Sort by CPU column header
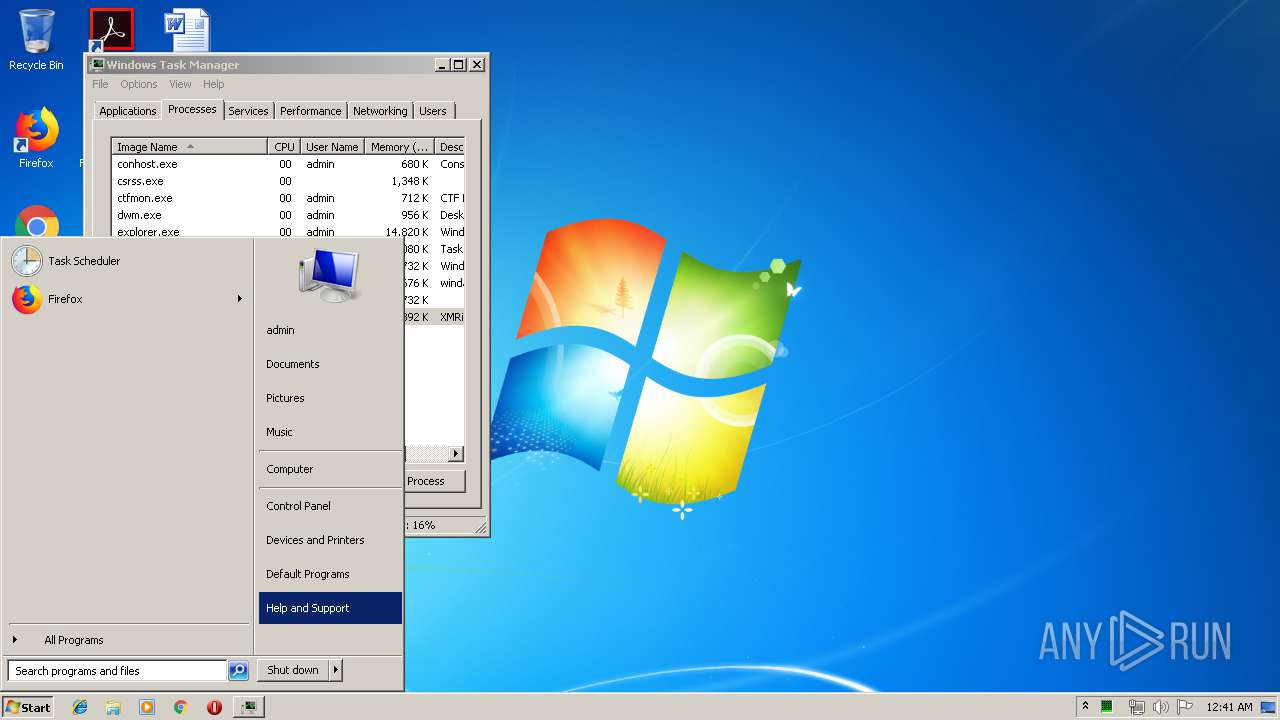This screenshot has height=720, width=1280. 284,147
